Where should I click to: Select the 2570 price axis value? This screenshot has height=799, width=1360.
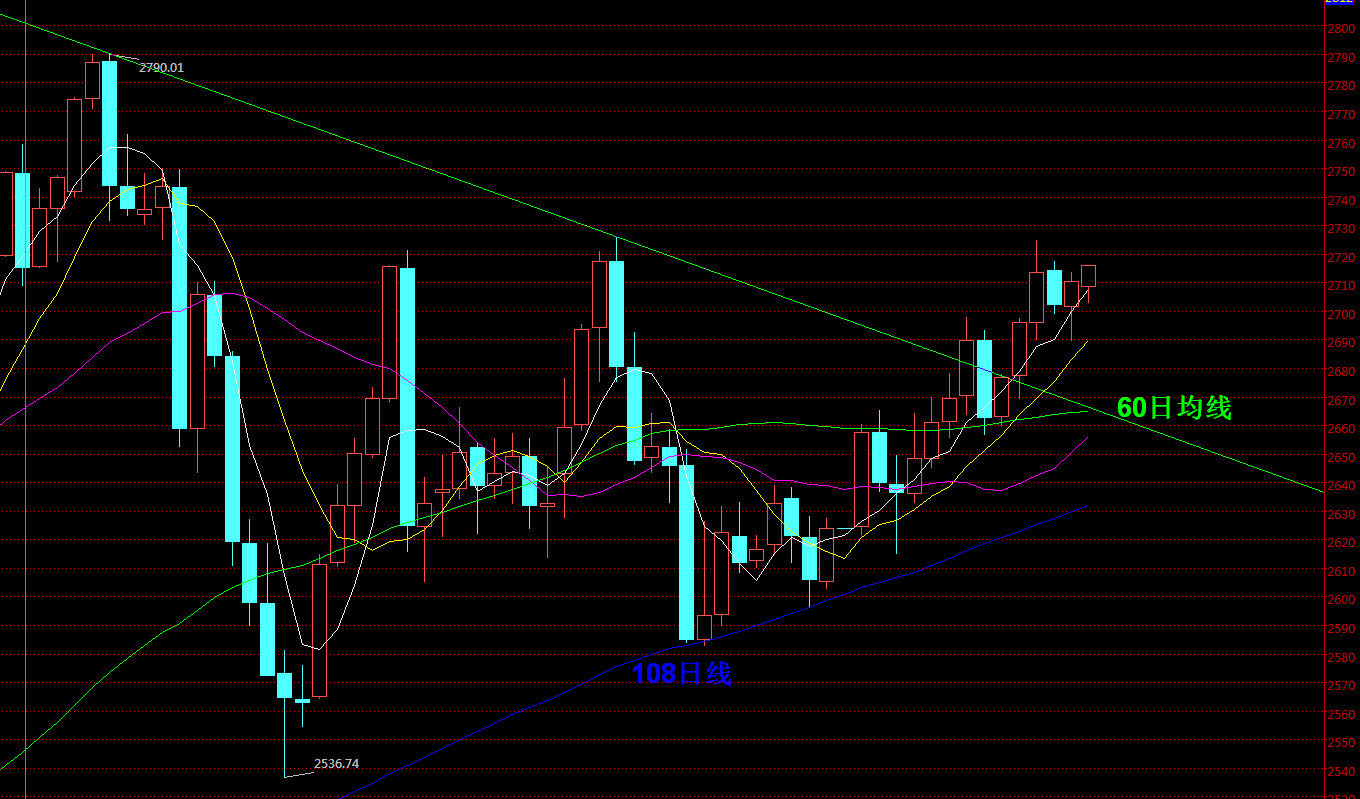(1341, 685)
